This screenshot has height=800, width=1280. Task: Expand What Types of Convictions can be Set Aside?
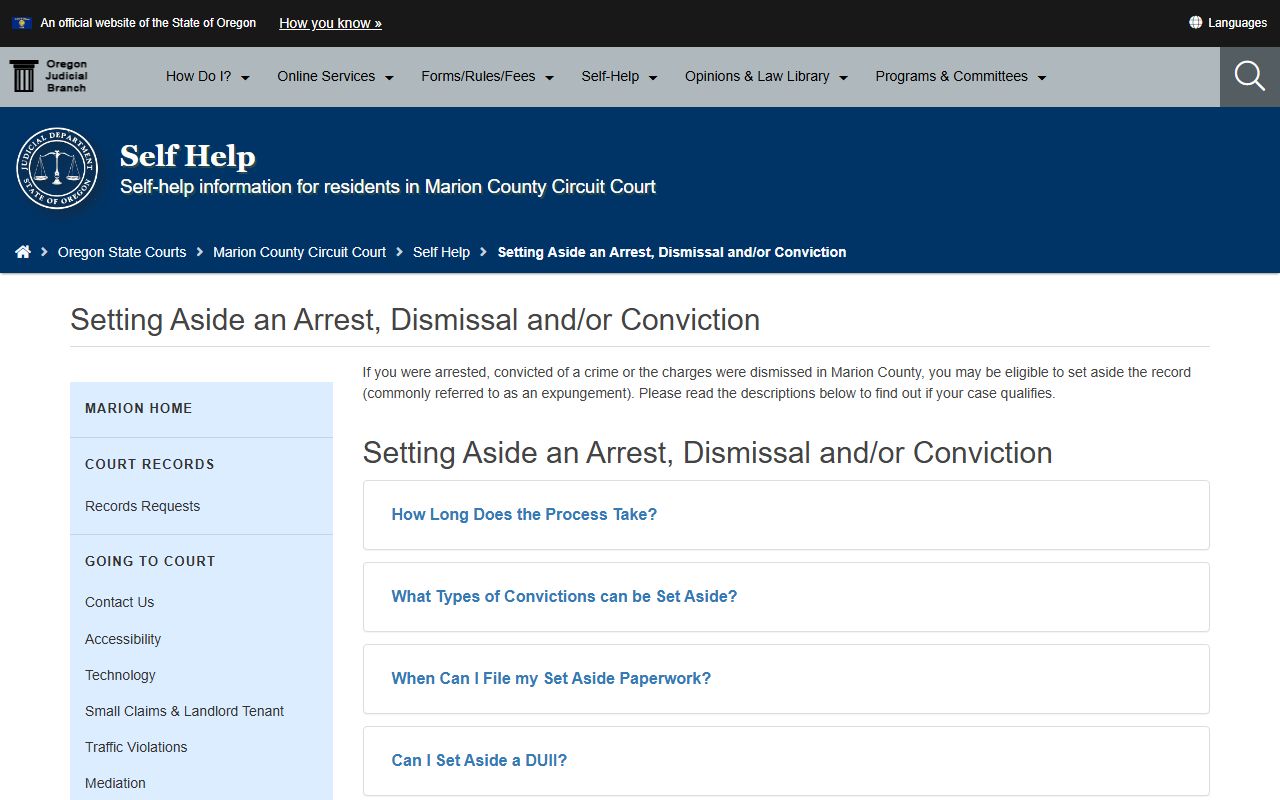pos(786,597)
